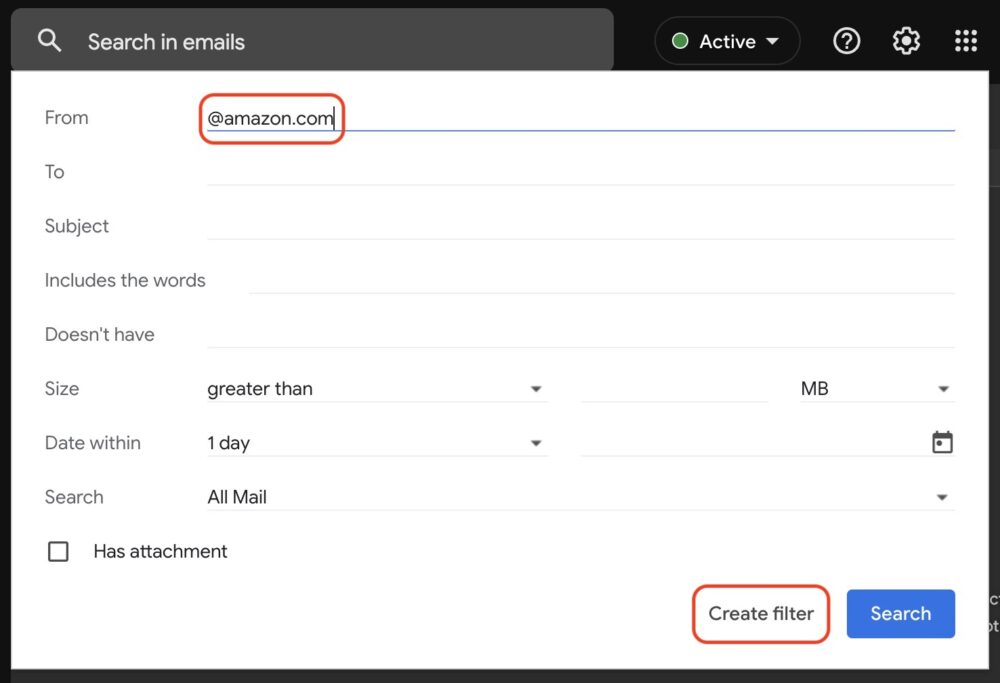
Task: Open the Google apps grid icon
Action: click(x=964, y=41)
